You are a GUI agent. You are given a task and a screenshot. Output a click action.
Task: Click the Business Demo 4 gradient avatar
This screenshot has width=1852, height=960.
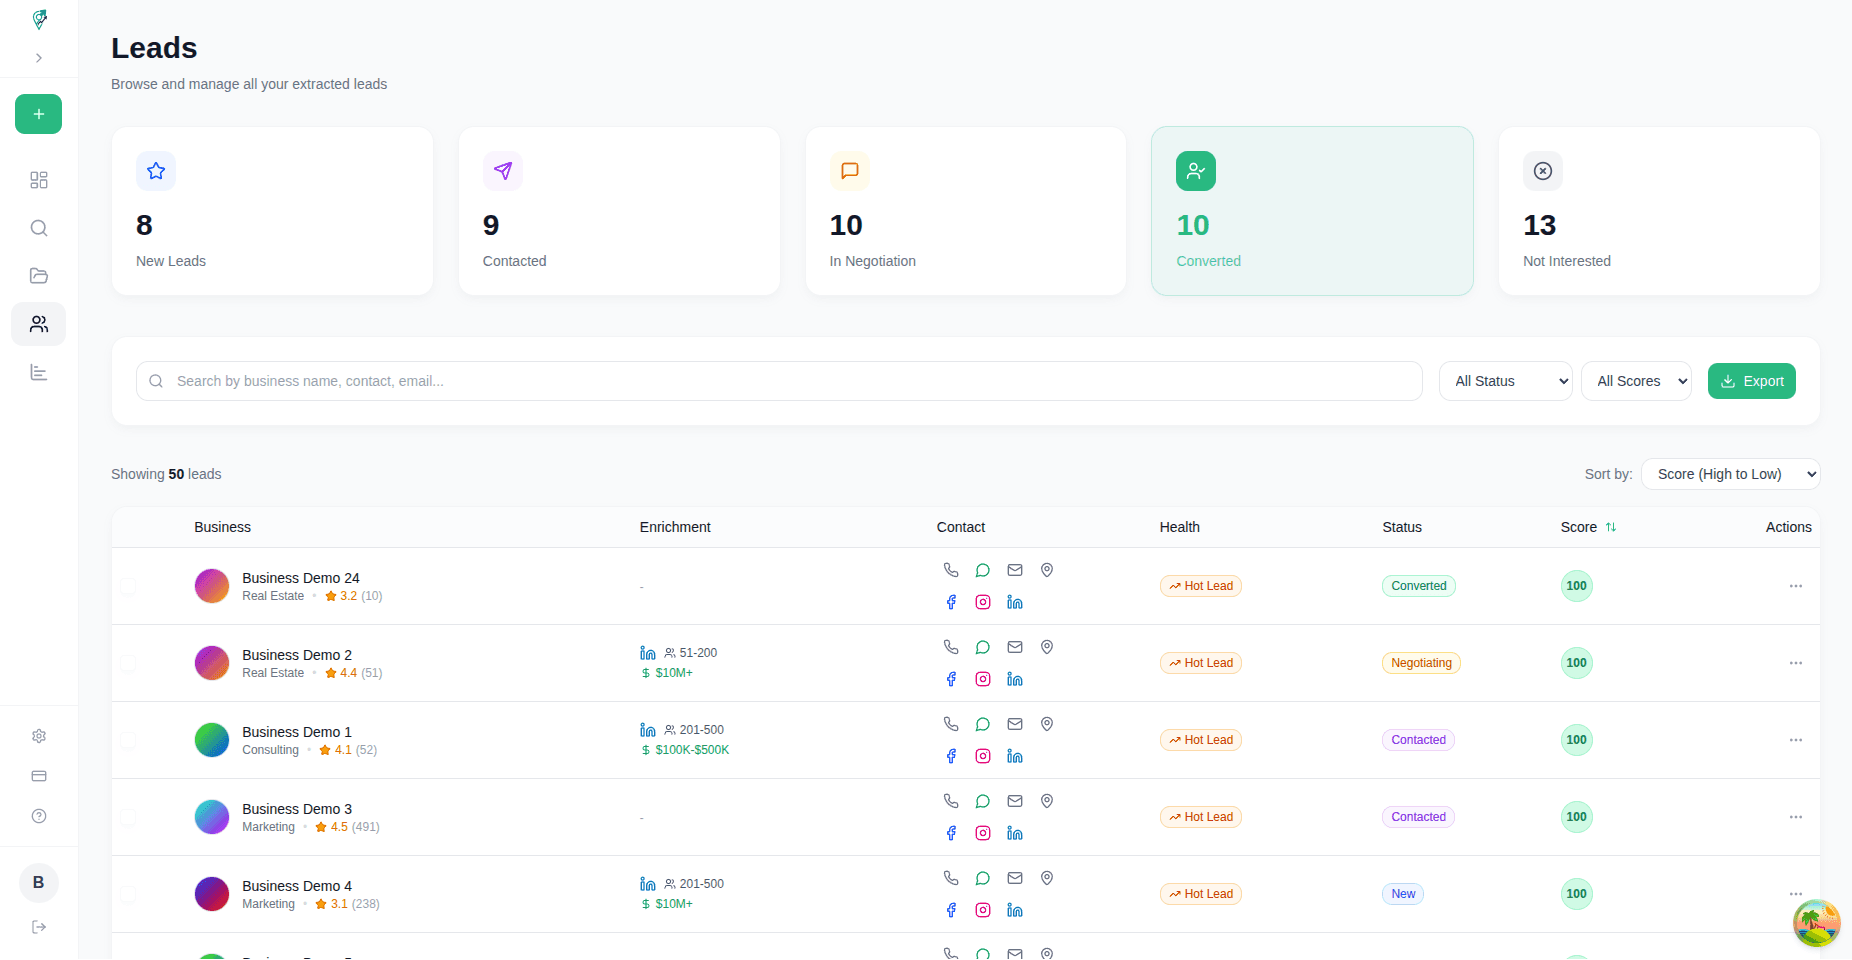212,894
